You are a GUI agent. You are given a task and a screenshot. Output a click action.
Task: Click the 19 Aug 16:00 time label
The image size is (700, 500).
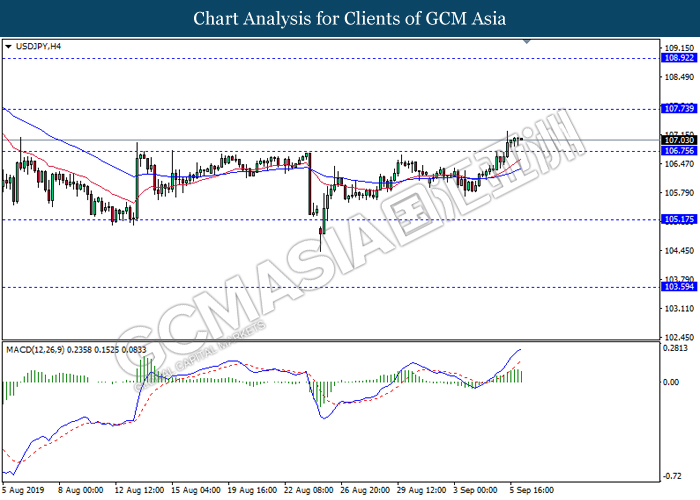[x=252, y=490]
